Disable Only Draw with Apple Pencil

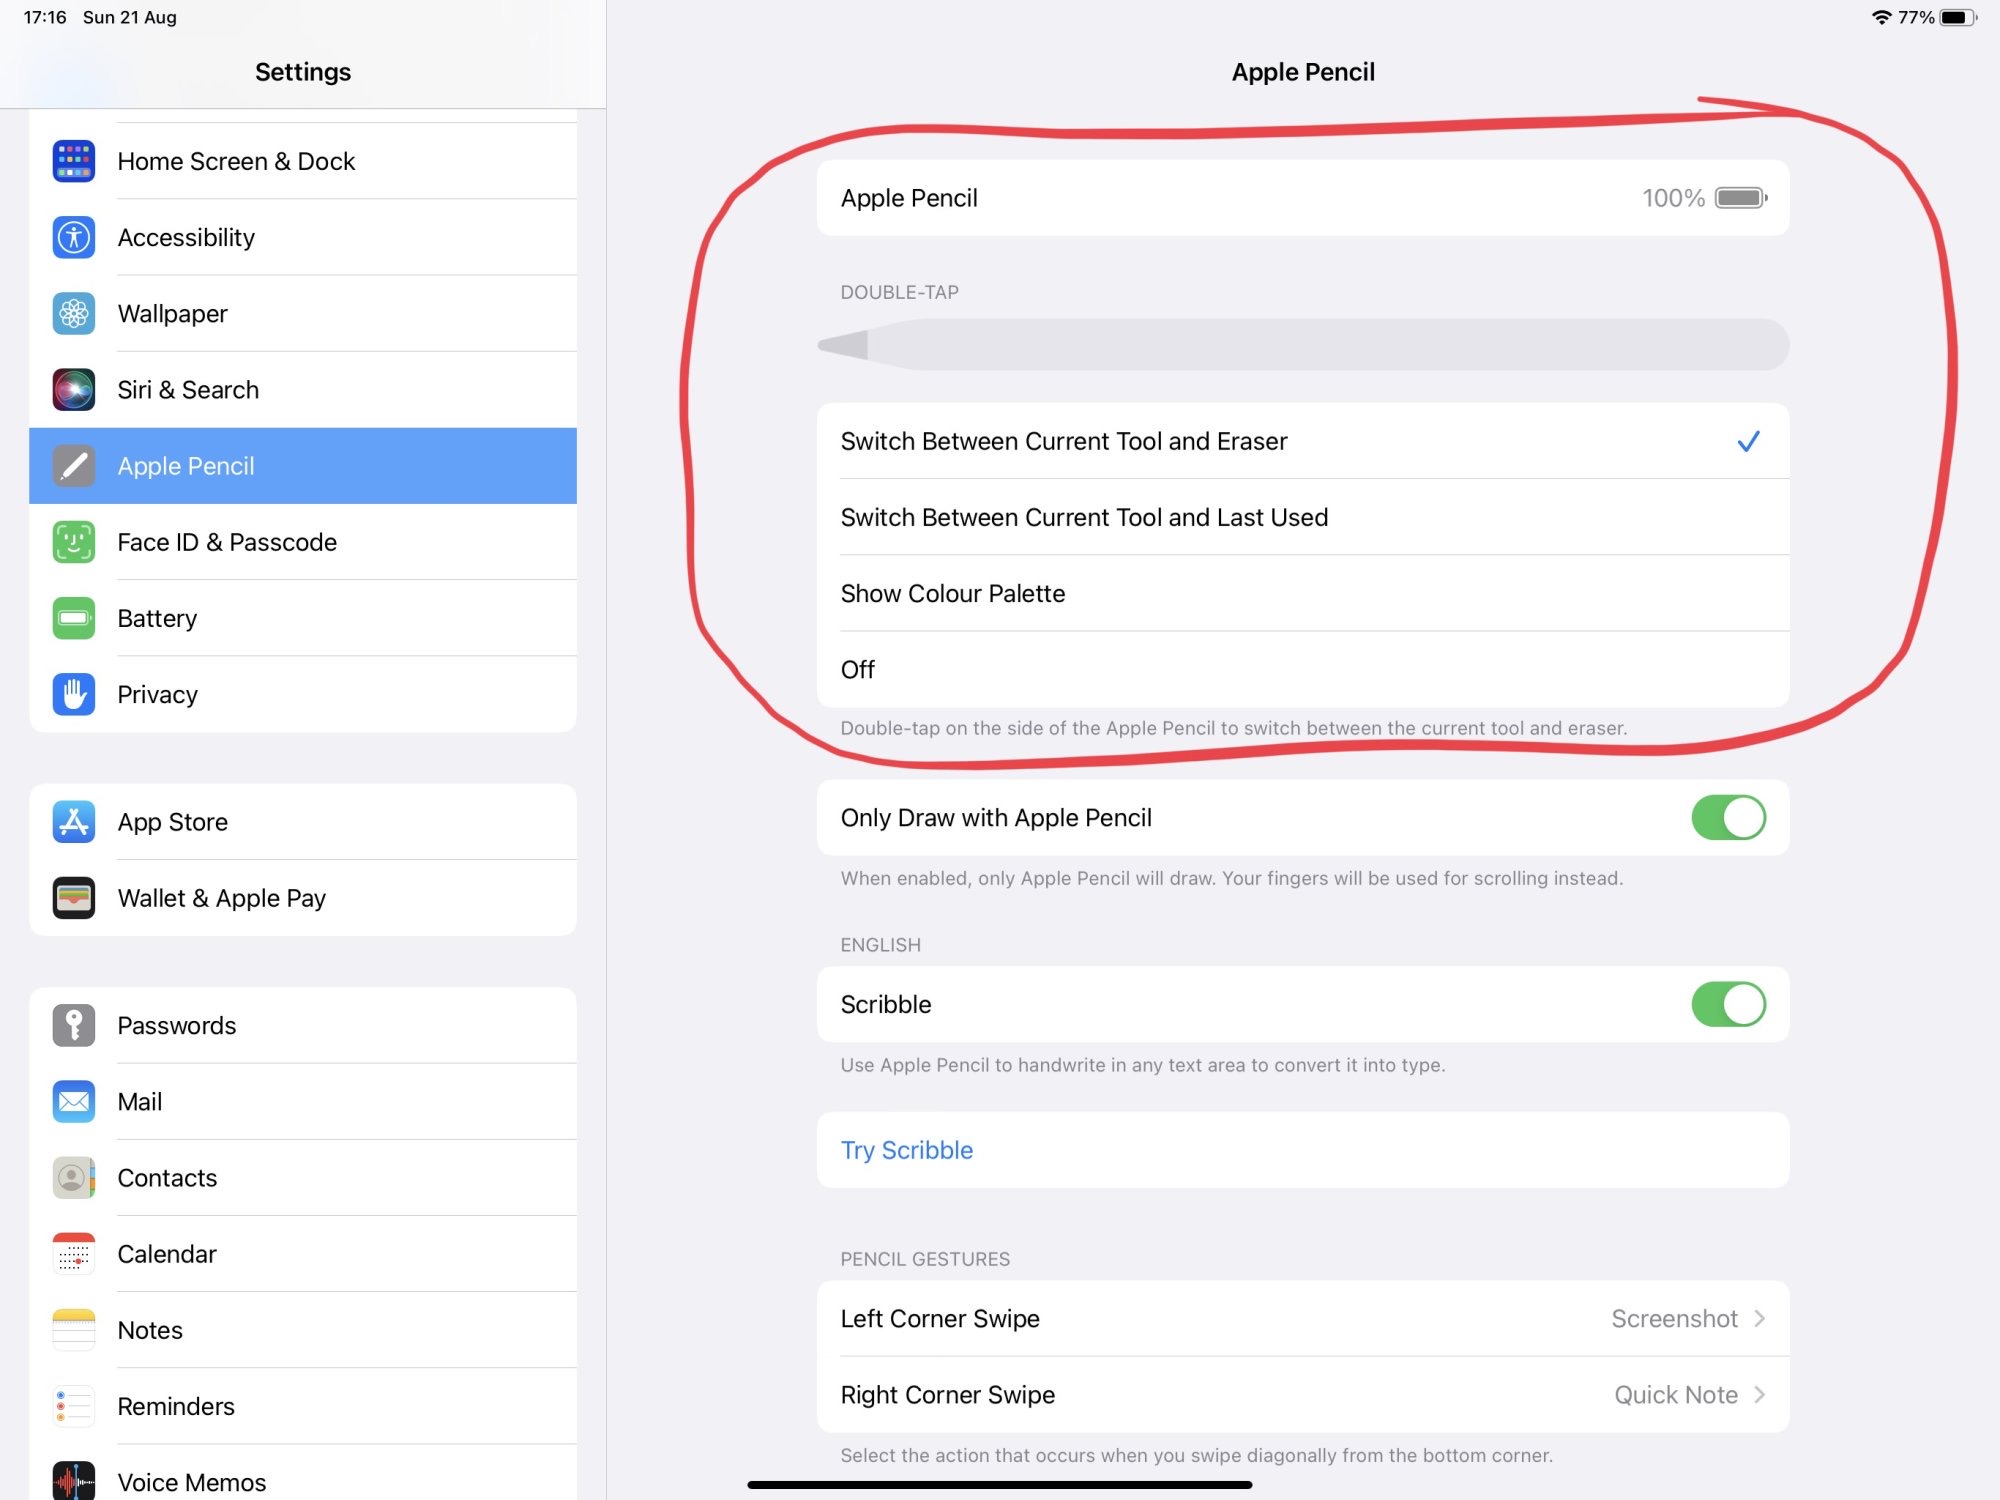(1727, 818)
